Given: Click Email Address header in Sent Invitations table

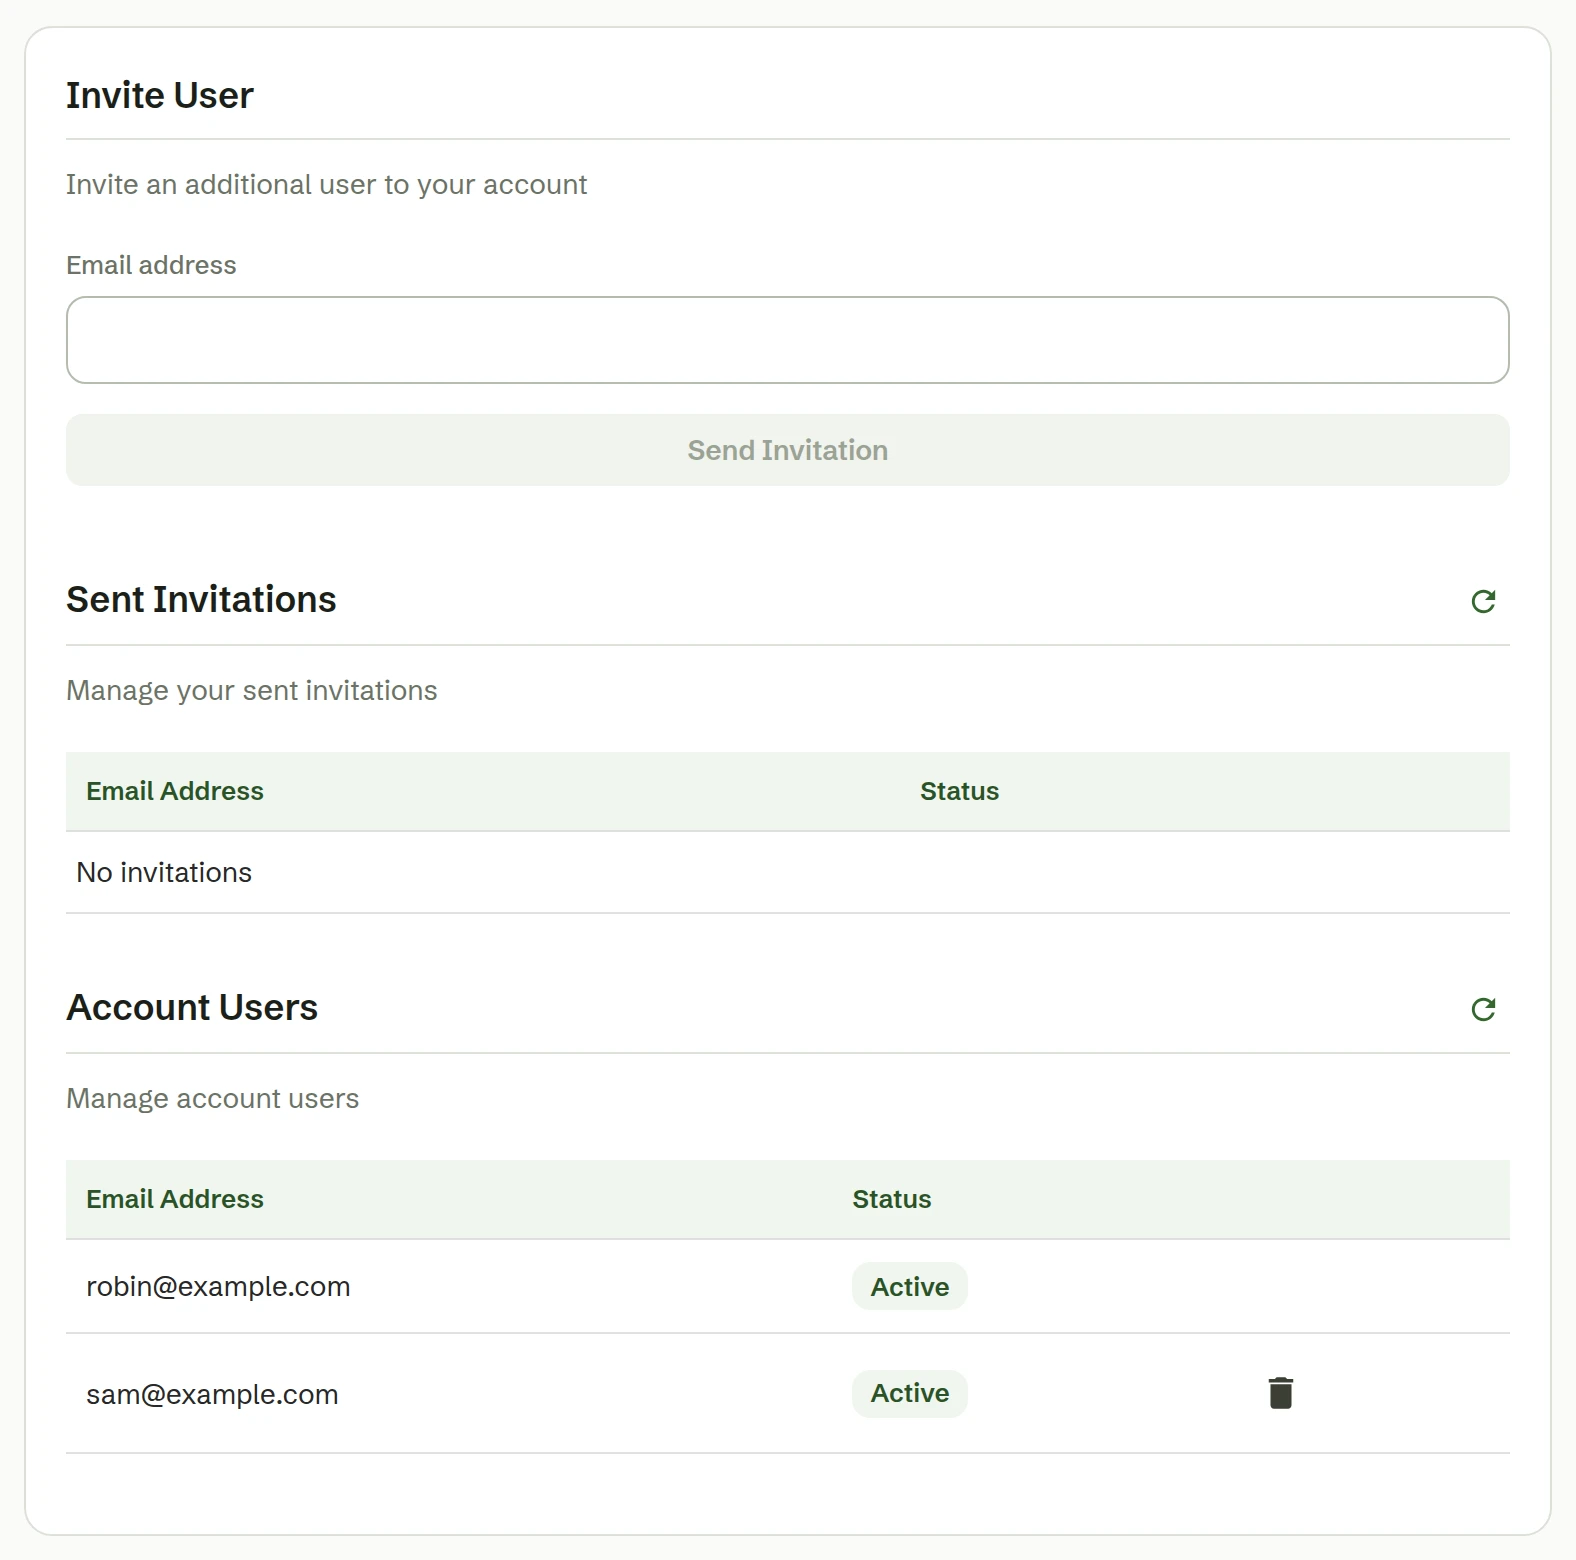Looking at the screenshot, I should tap(175, 791).
